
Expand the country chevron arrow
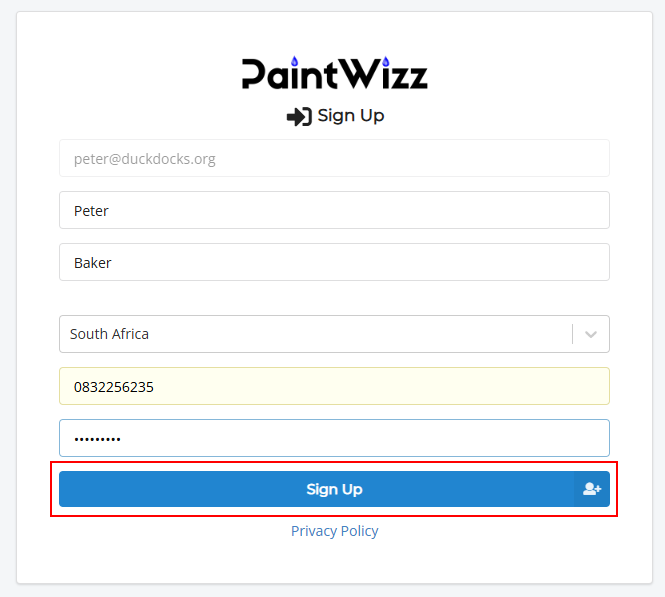591,334
